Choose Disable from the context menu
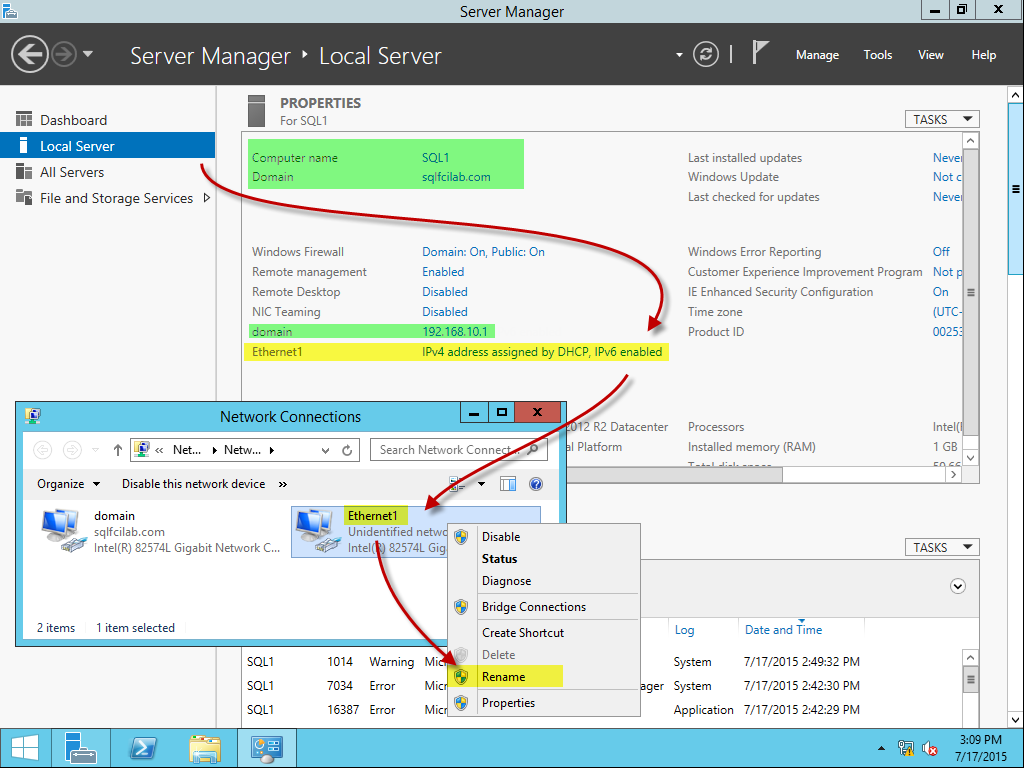 [543, 537]
